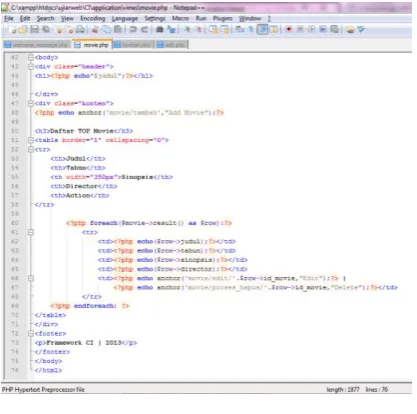This screenshot has height=414, width=417.
Task: Click the foreach statement on line 60
Action: pyautogui.click(x=149, y=223)
